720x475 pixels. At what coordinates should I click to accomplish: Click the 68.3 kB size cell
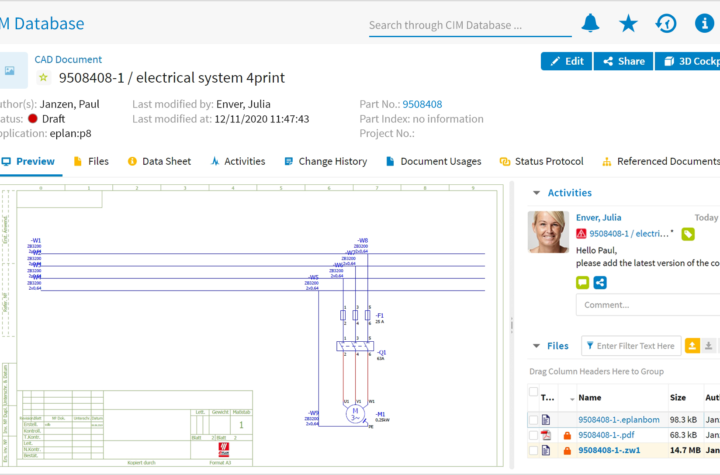tap(683, 435)
